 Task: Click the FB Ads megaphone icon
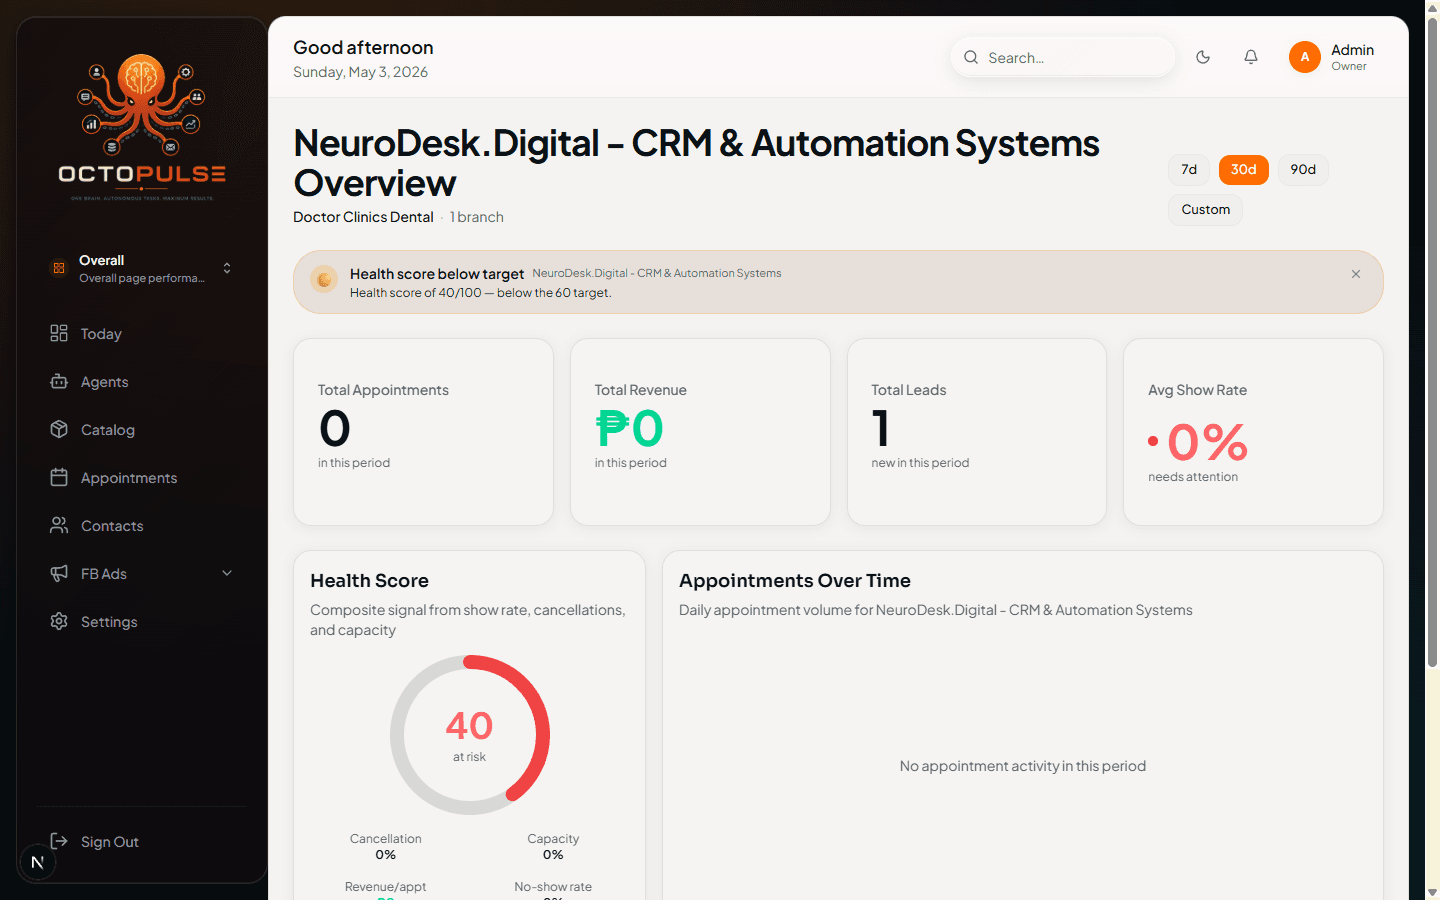pyautogui.click(x=59, y=573)
